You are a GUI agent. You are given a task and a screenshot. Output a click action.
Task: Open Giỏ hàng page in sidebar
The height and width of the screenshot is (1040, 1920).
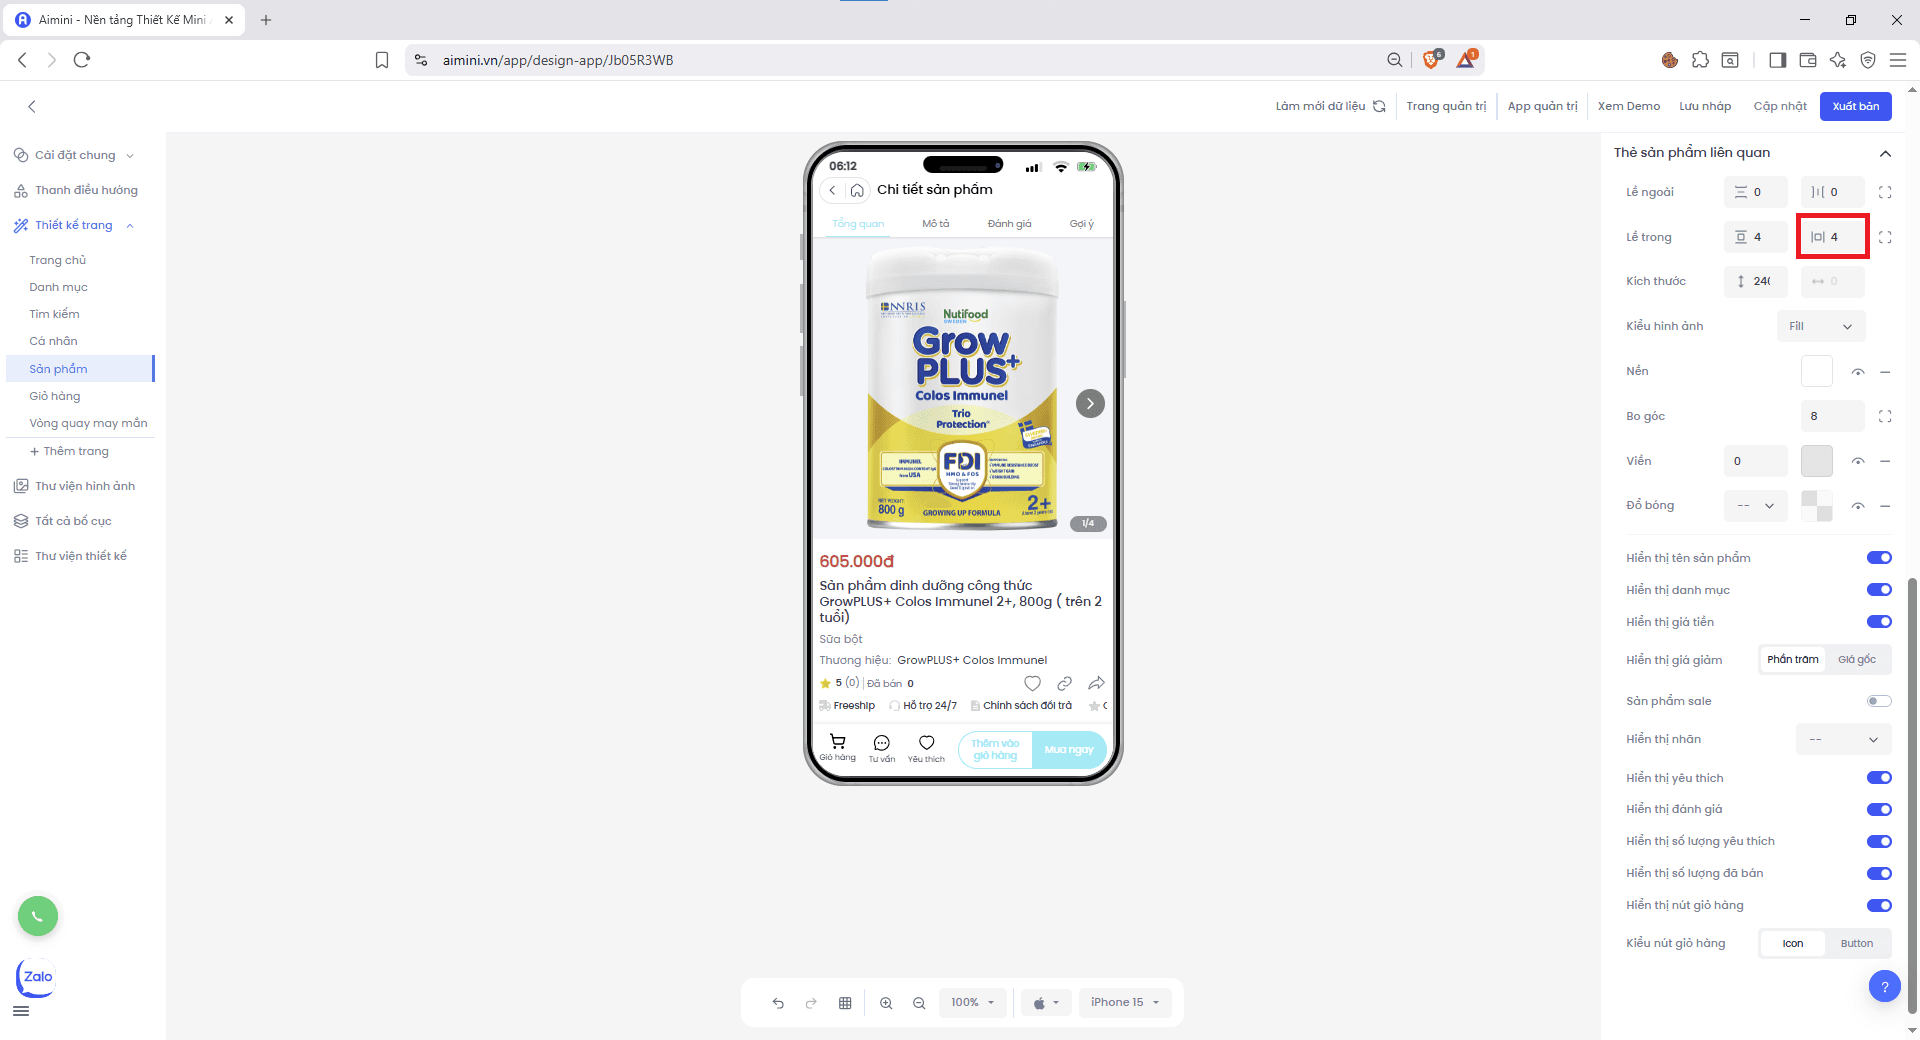(55, 396)
